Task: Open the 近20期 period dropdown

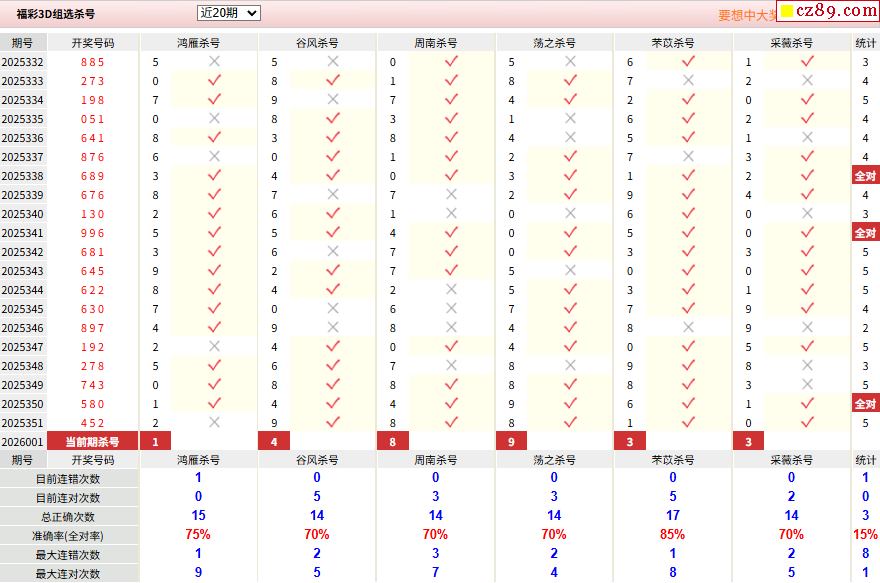Action: pos(228,13)
